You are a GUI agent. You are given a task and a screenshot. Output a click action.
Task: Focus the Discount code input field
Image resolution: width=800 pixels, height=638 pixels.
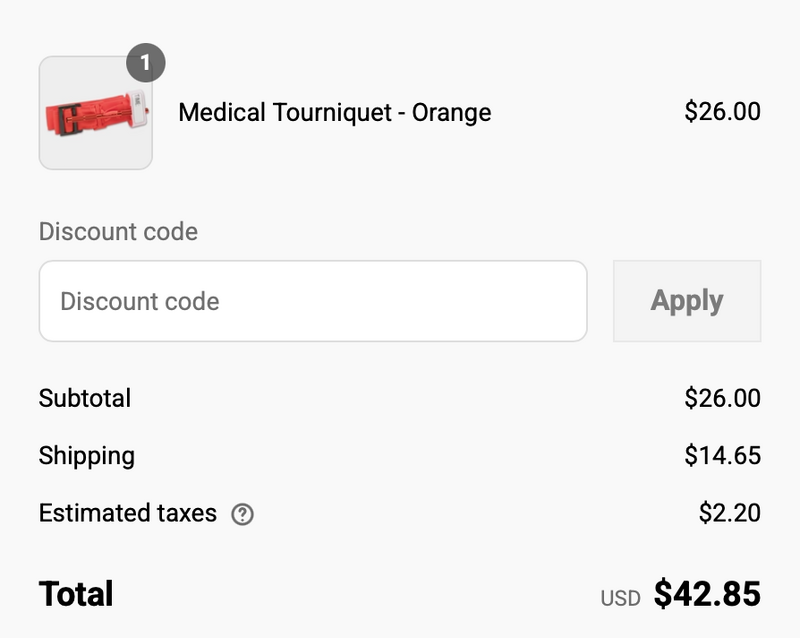coord(312,301)
